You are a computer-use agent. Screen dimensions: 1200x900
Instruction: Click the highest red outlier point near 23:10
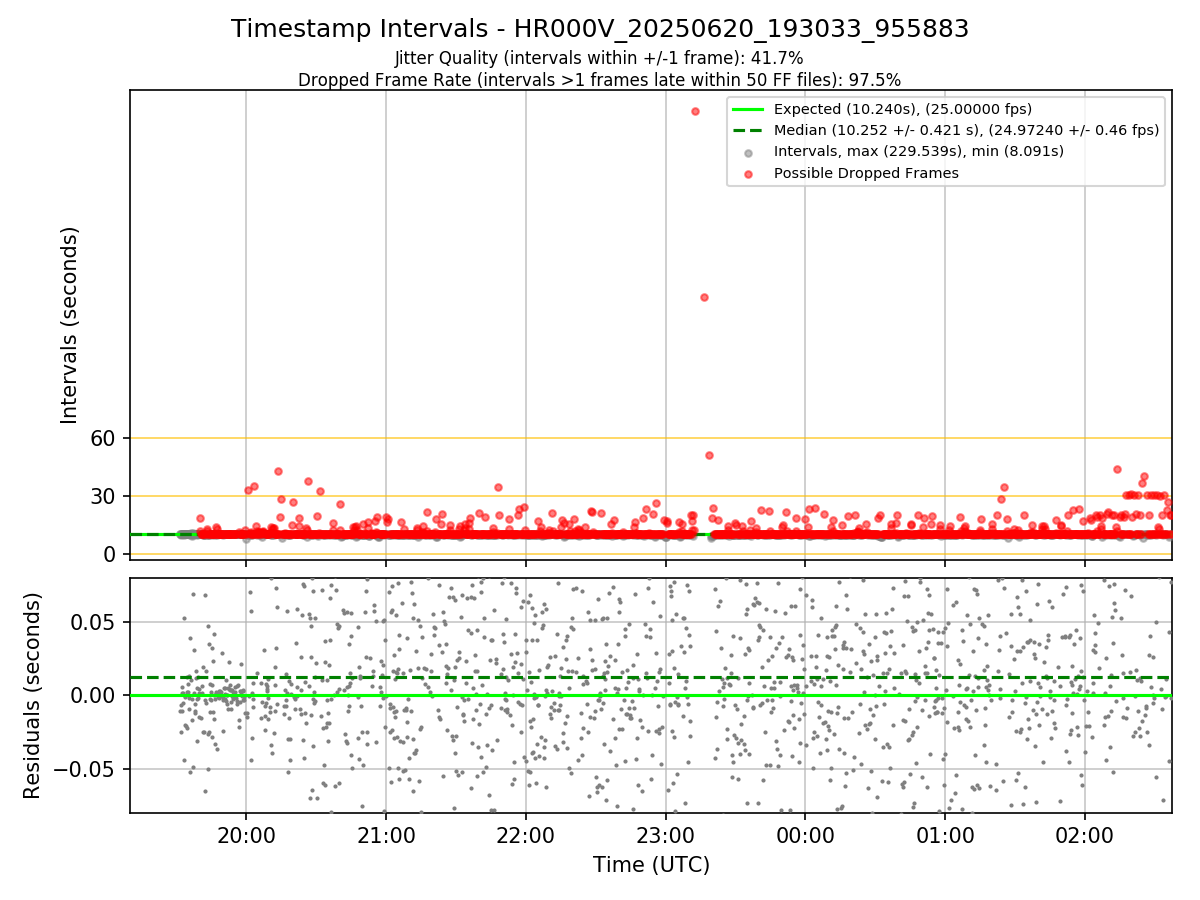[x=695, y=111]
